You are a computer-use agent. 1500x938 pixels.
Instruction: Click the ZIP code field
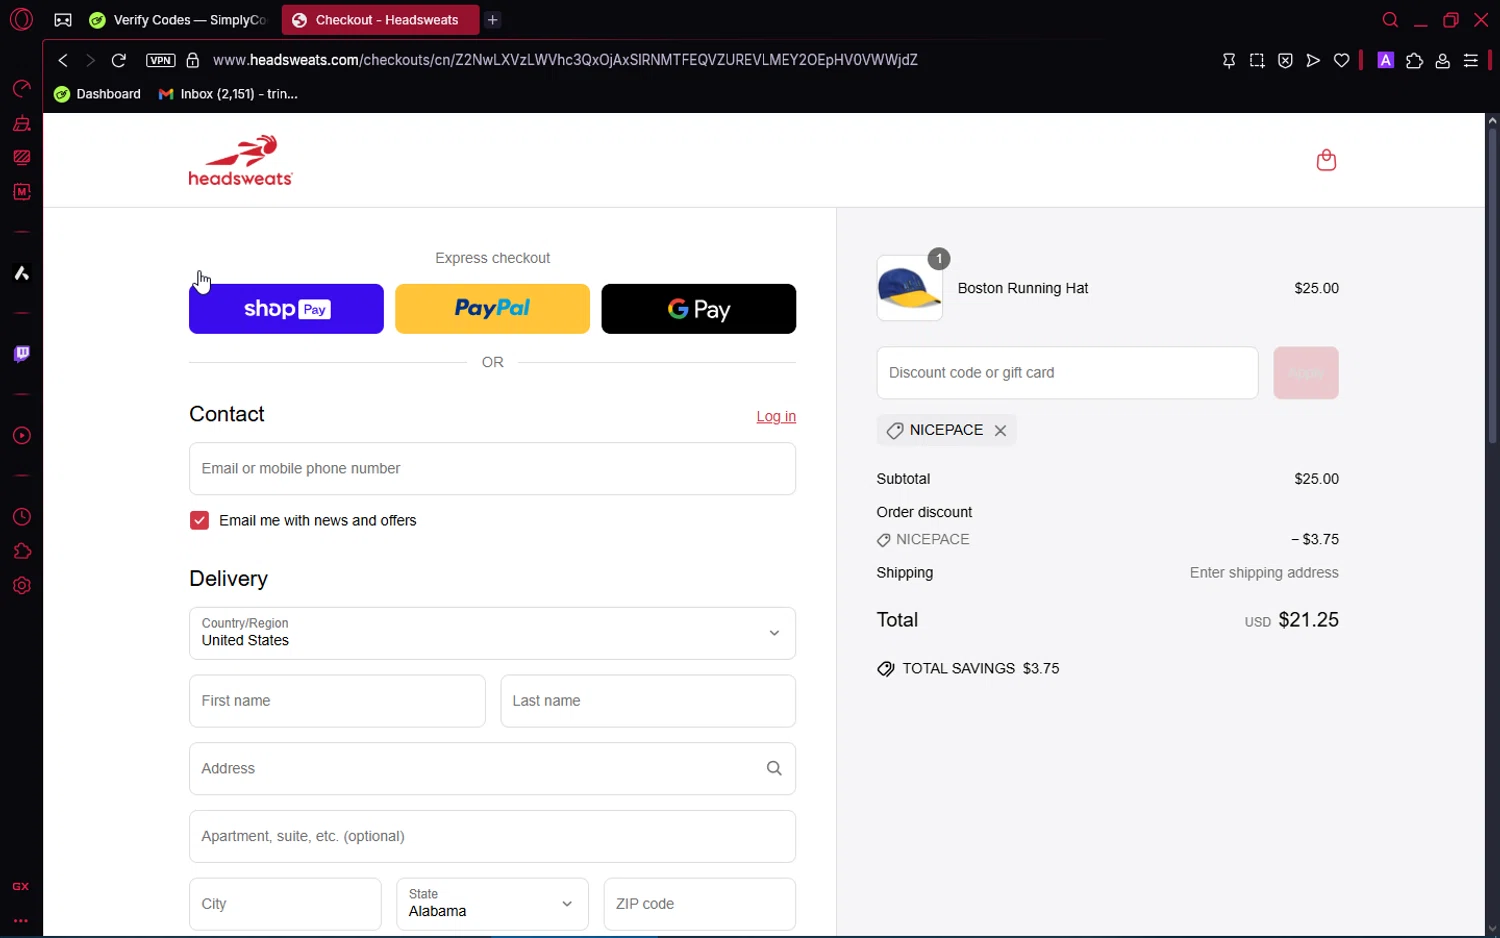tap(700, 904)
